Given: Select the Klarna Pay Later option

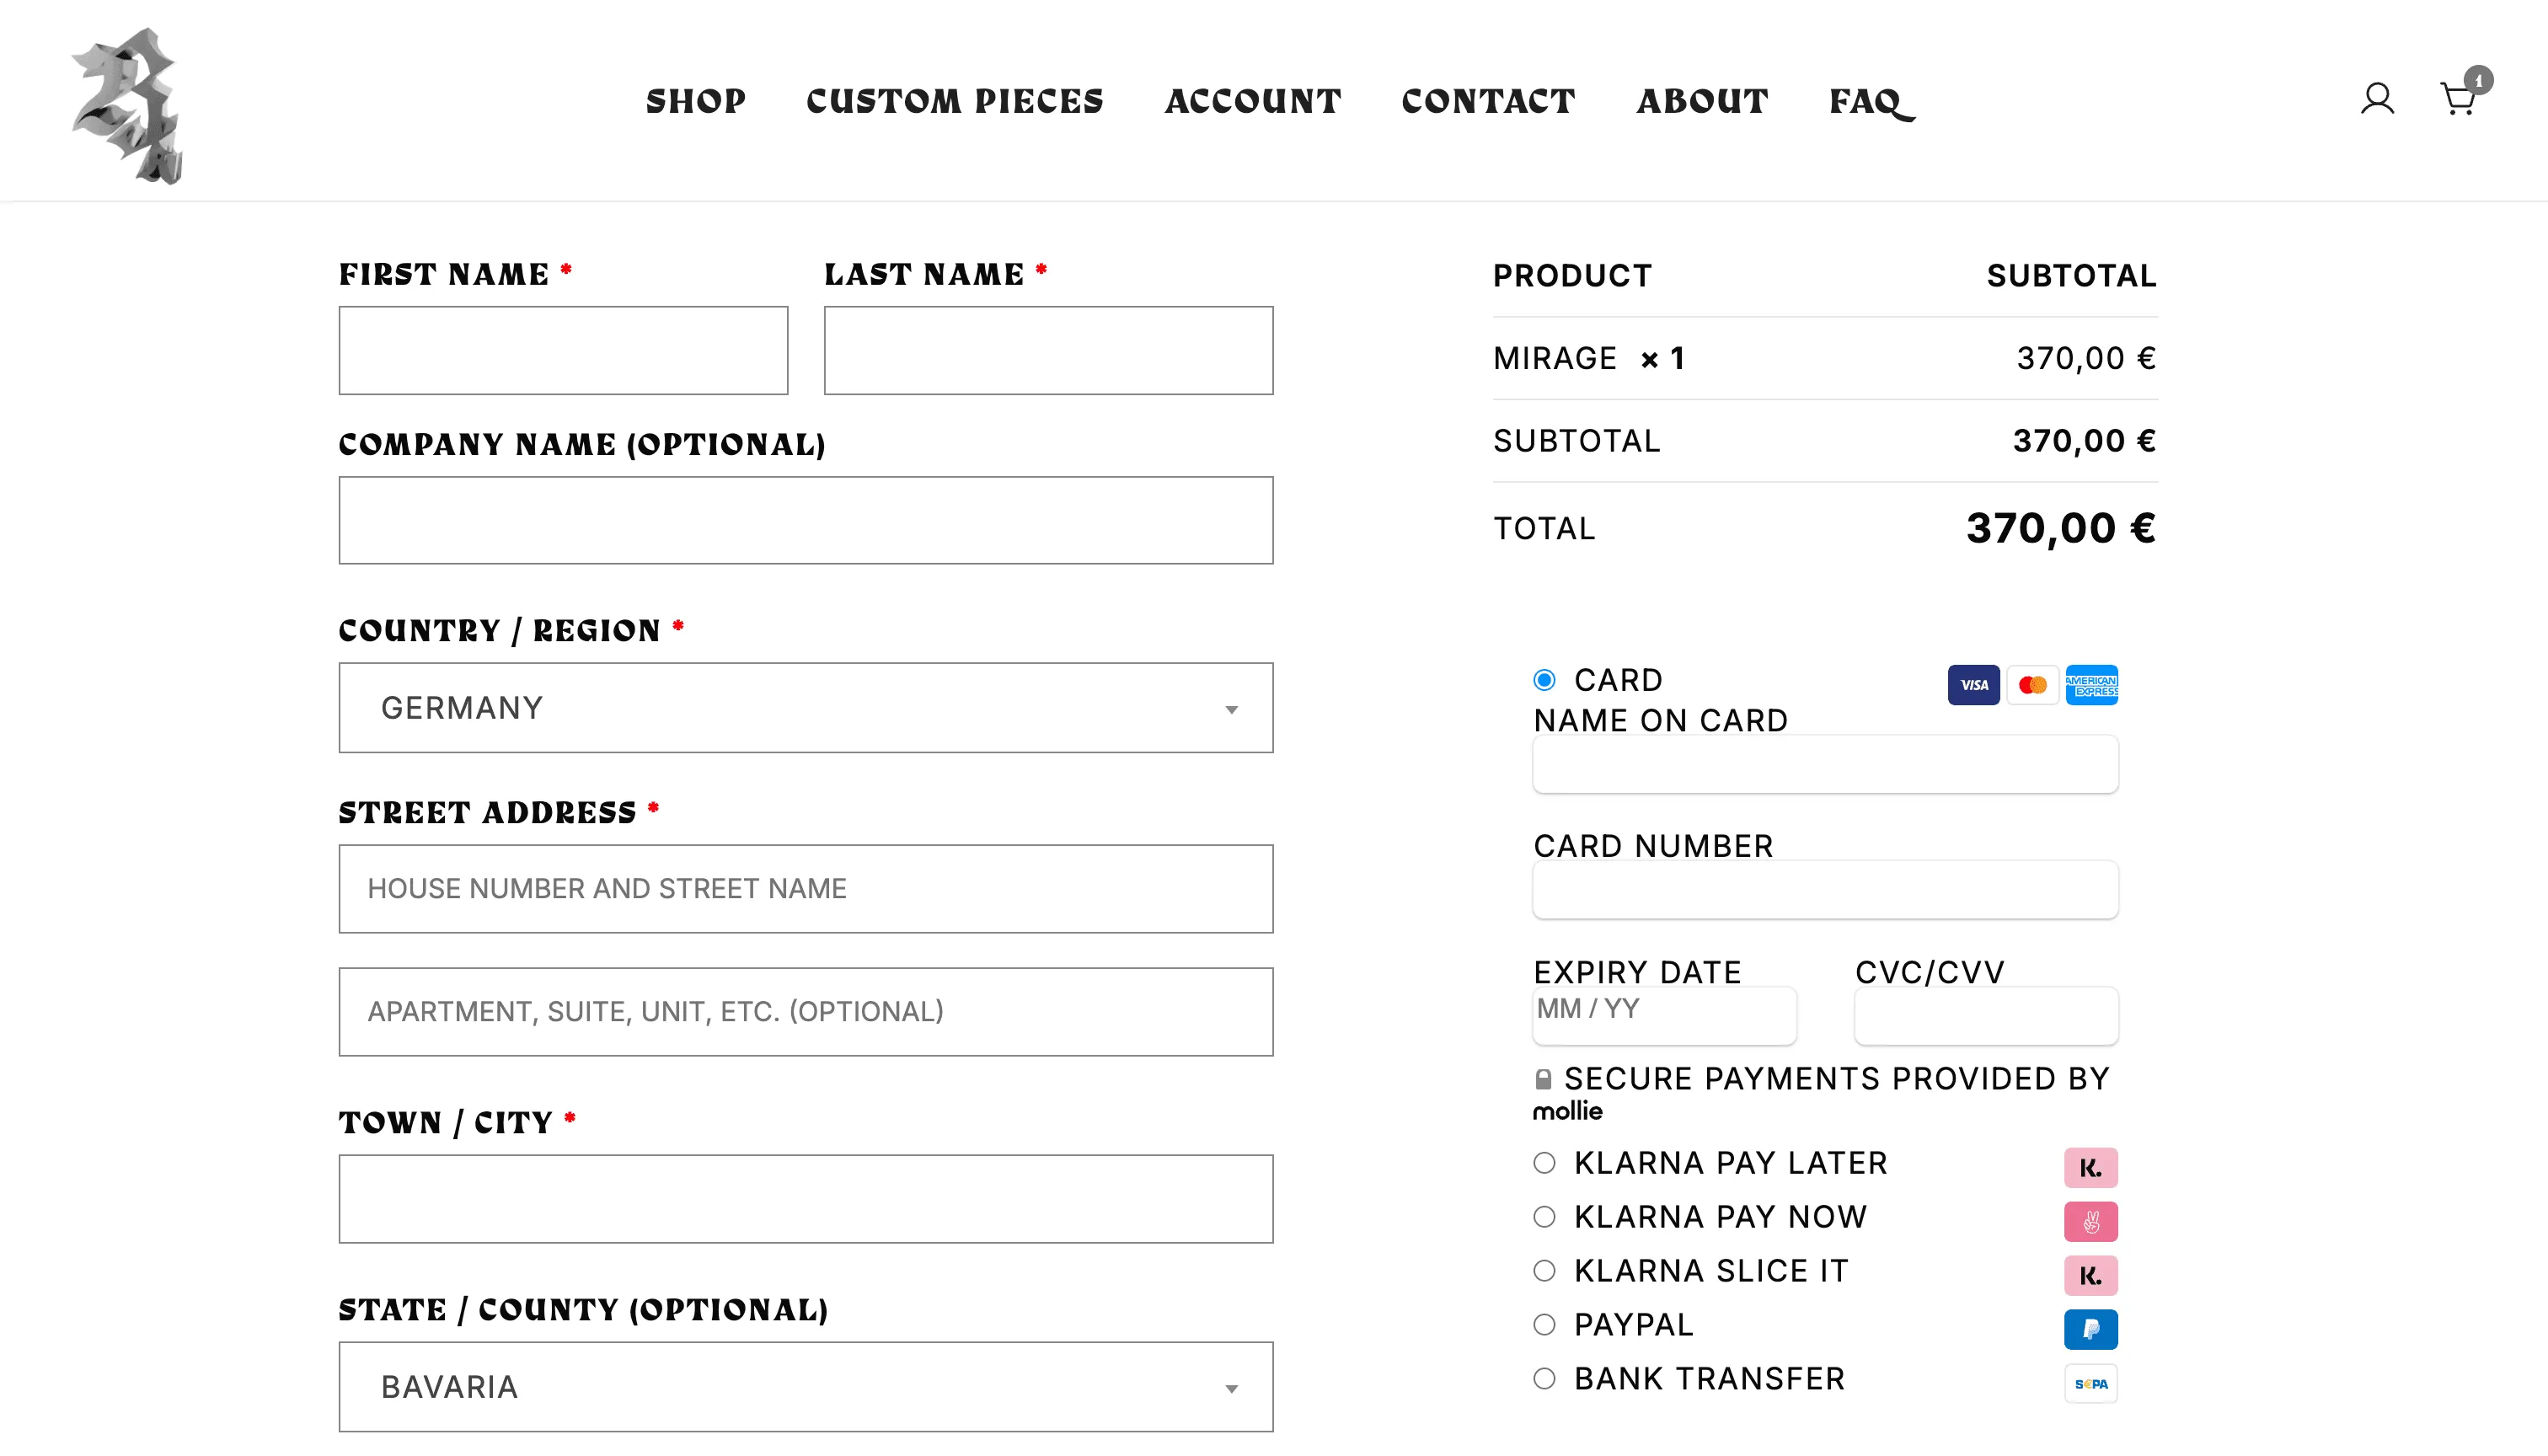Looking at the screenshot, I should tap(1544, 1162).
